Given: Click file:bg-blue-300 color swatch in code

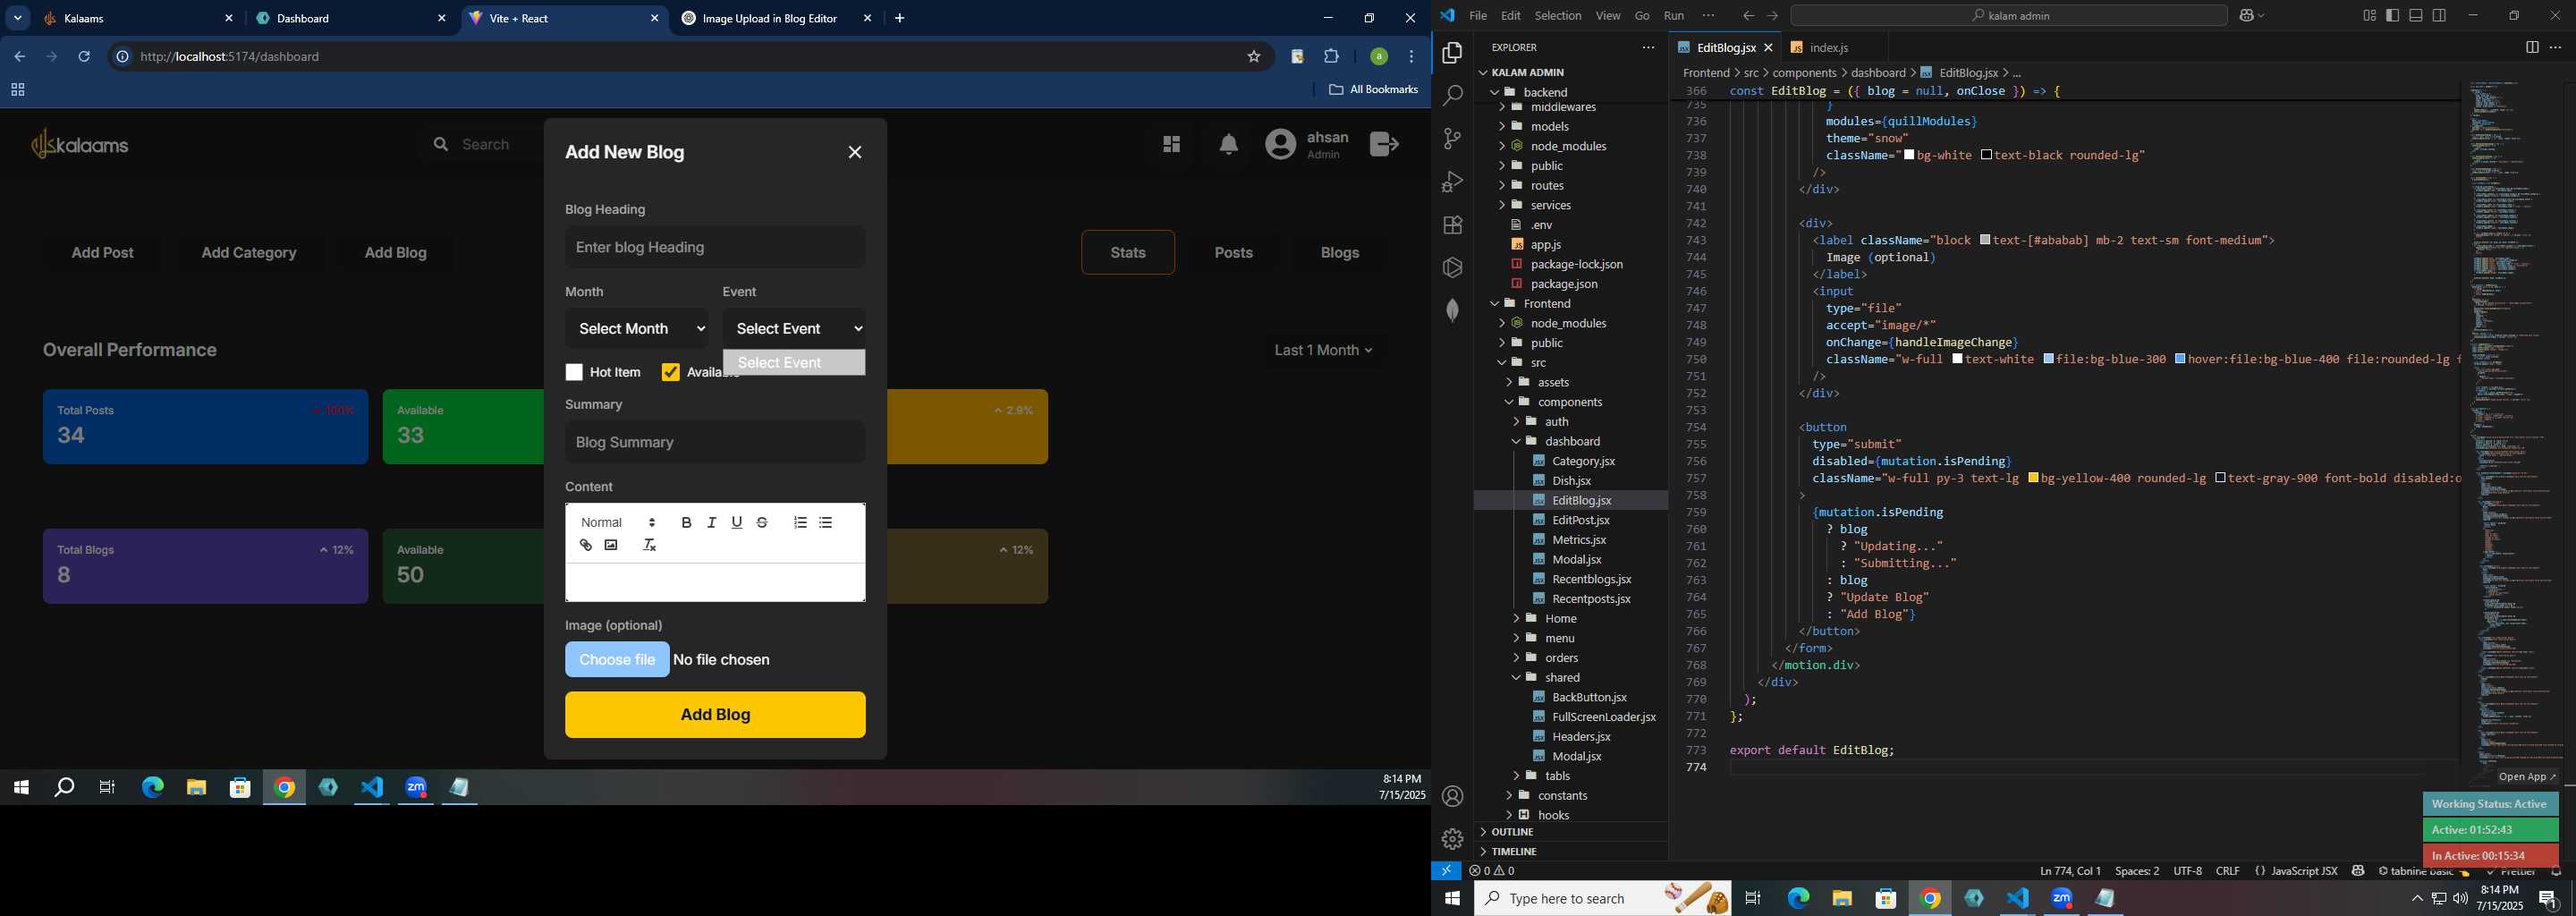Looking at the screenshot, I should (2049, 359).
